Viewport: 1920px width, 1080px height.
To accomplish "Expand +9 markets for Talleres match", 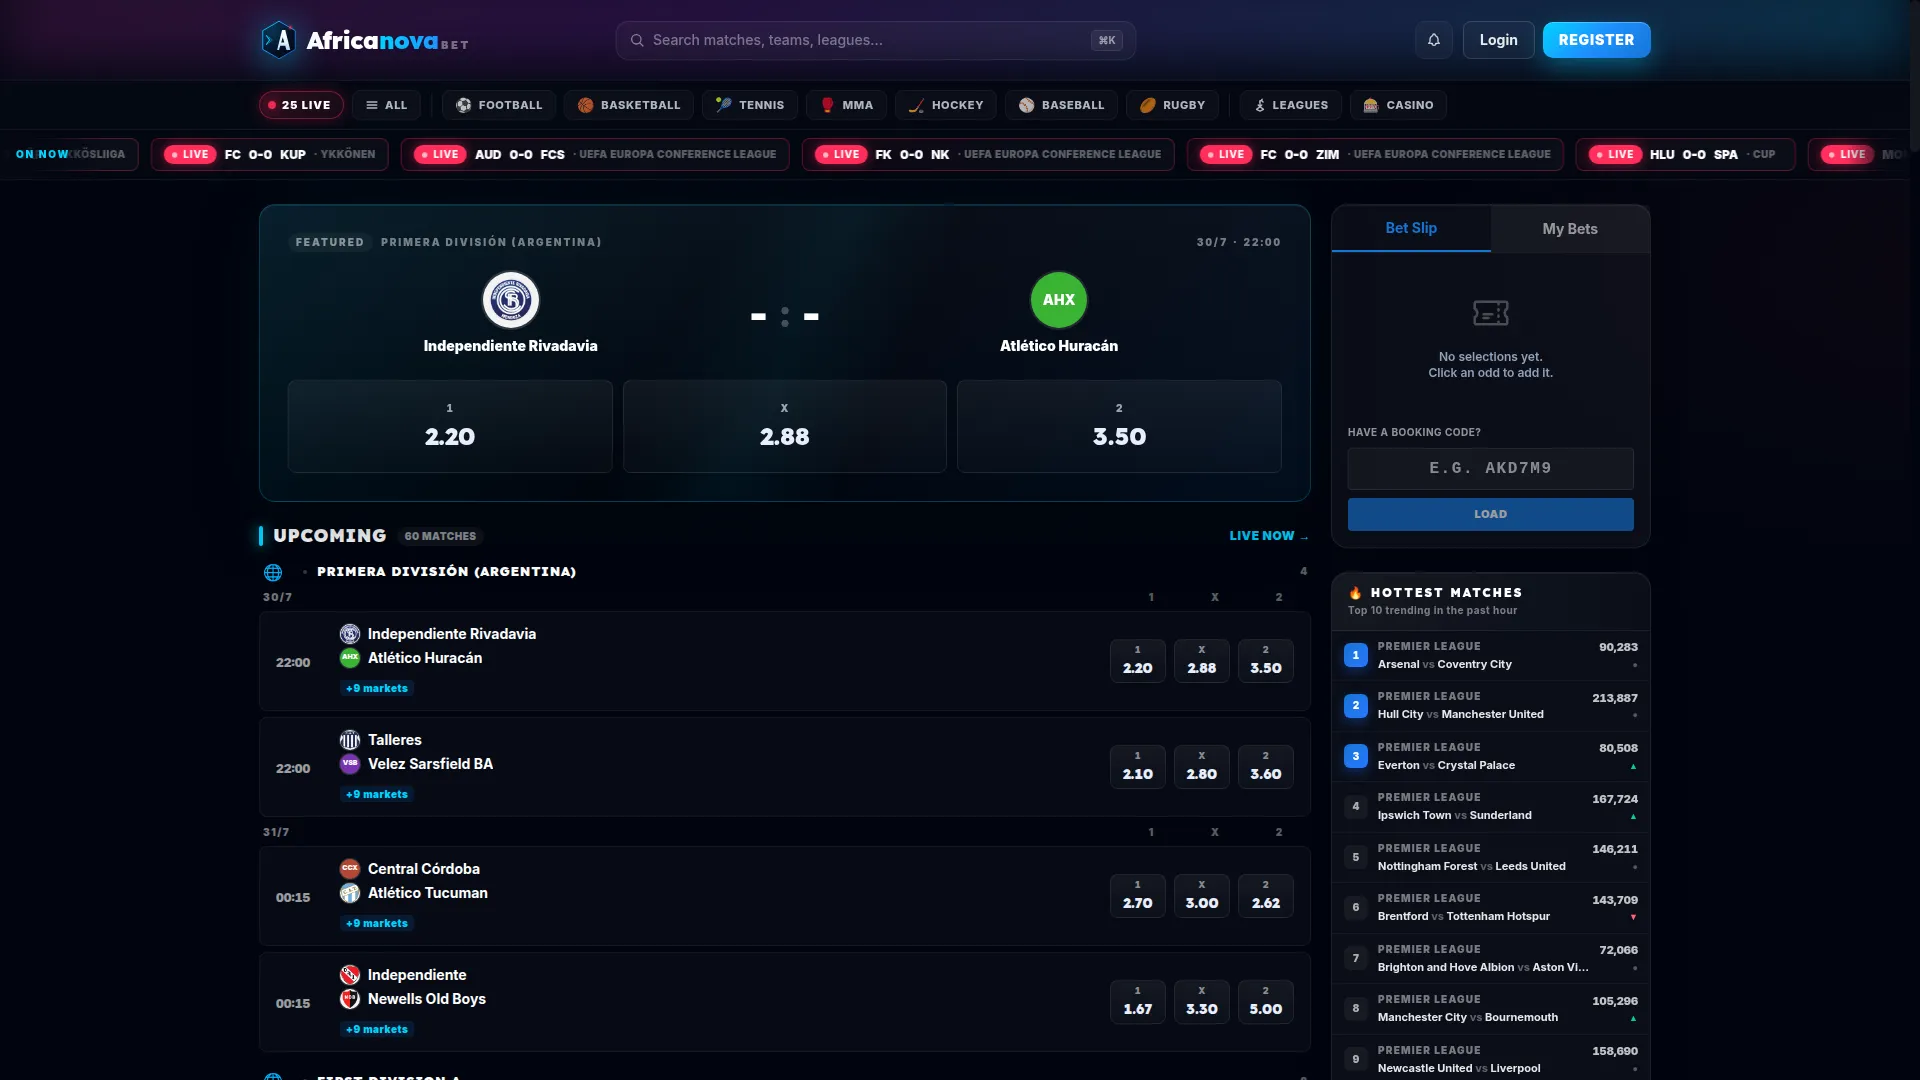I will click(377, 794).
